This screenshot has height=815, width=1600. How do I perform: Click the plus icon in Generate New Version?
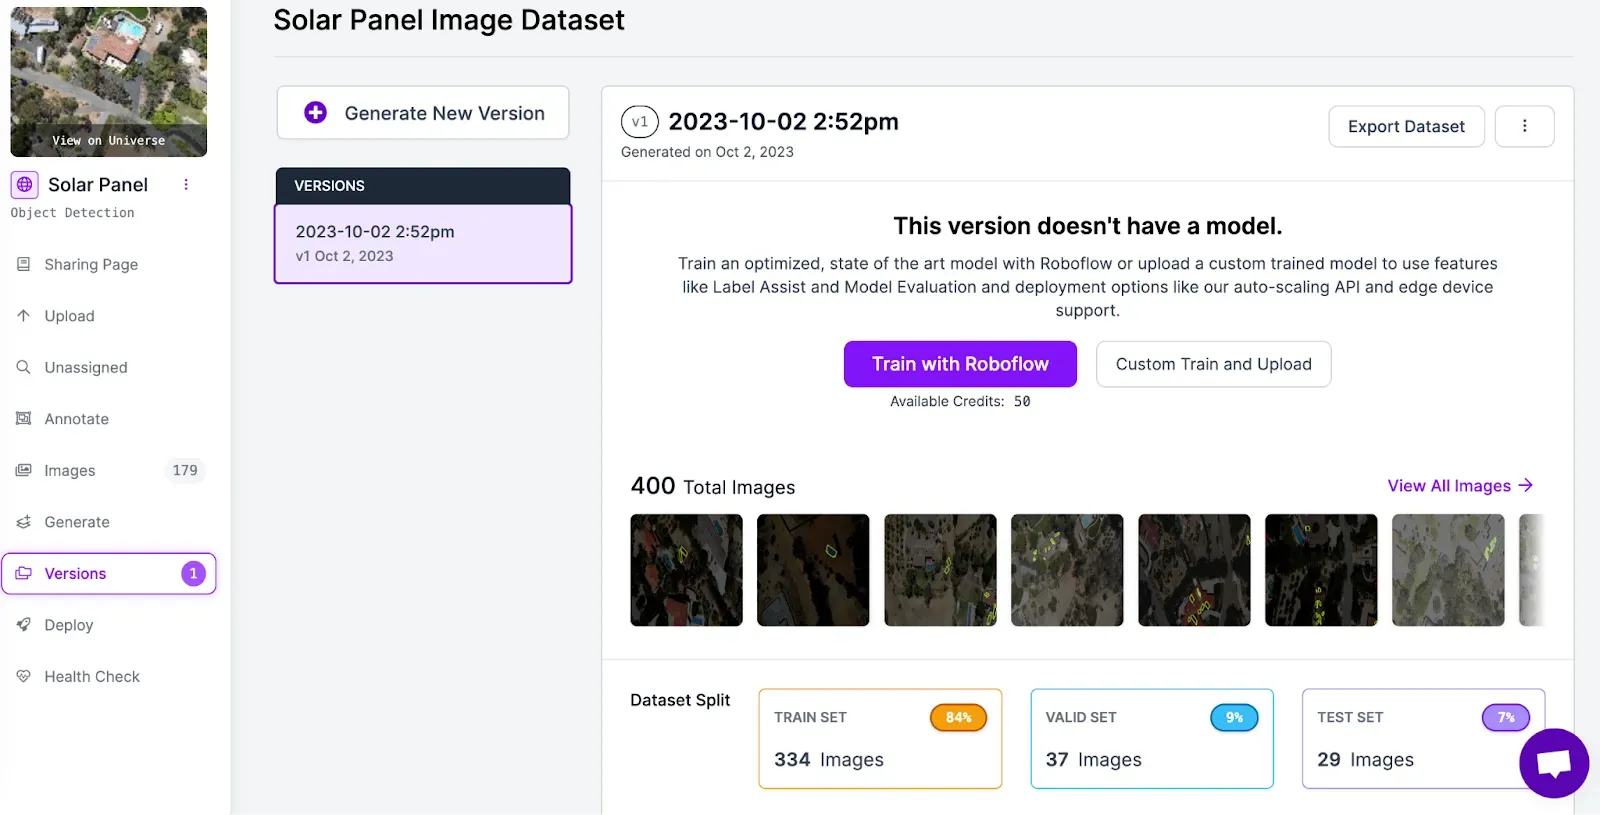click(315, 113)
